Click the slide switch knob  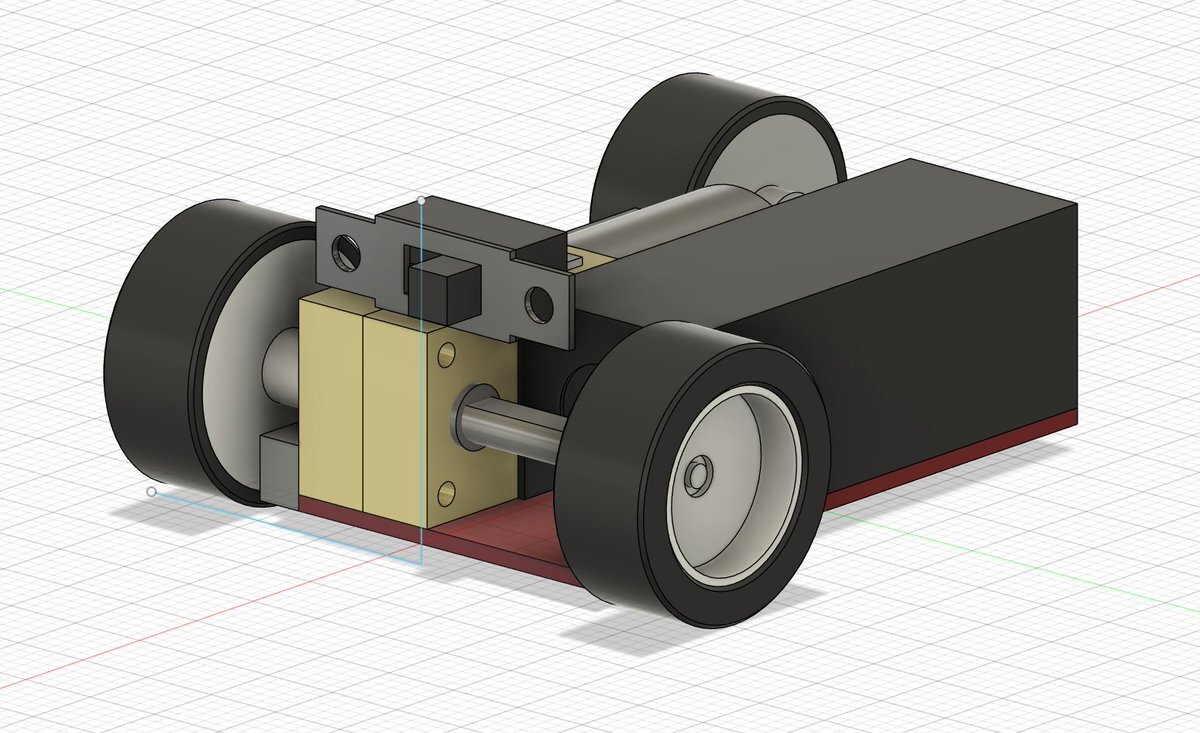446,290
